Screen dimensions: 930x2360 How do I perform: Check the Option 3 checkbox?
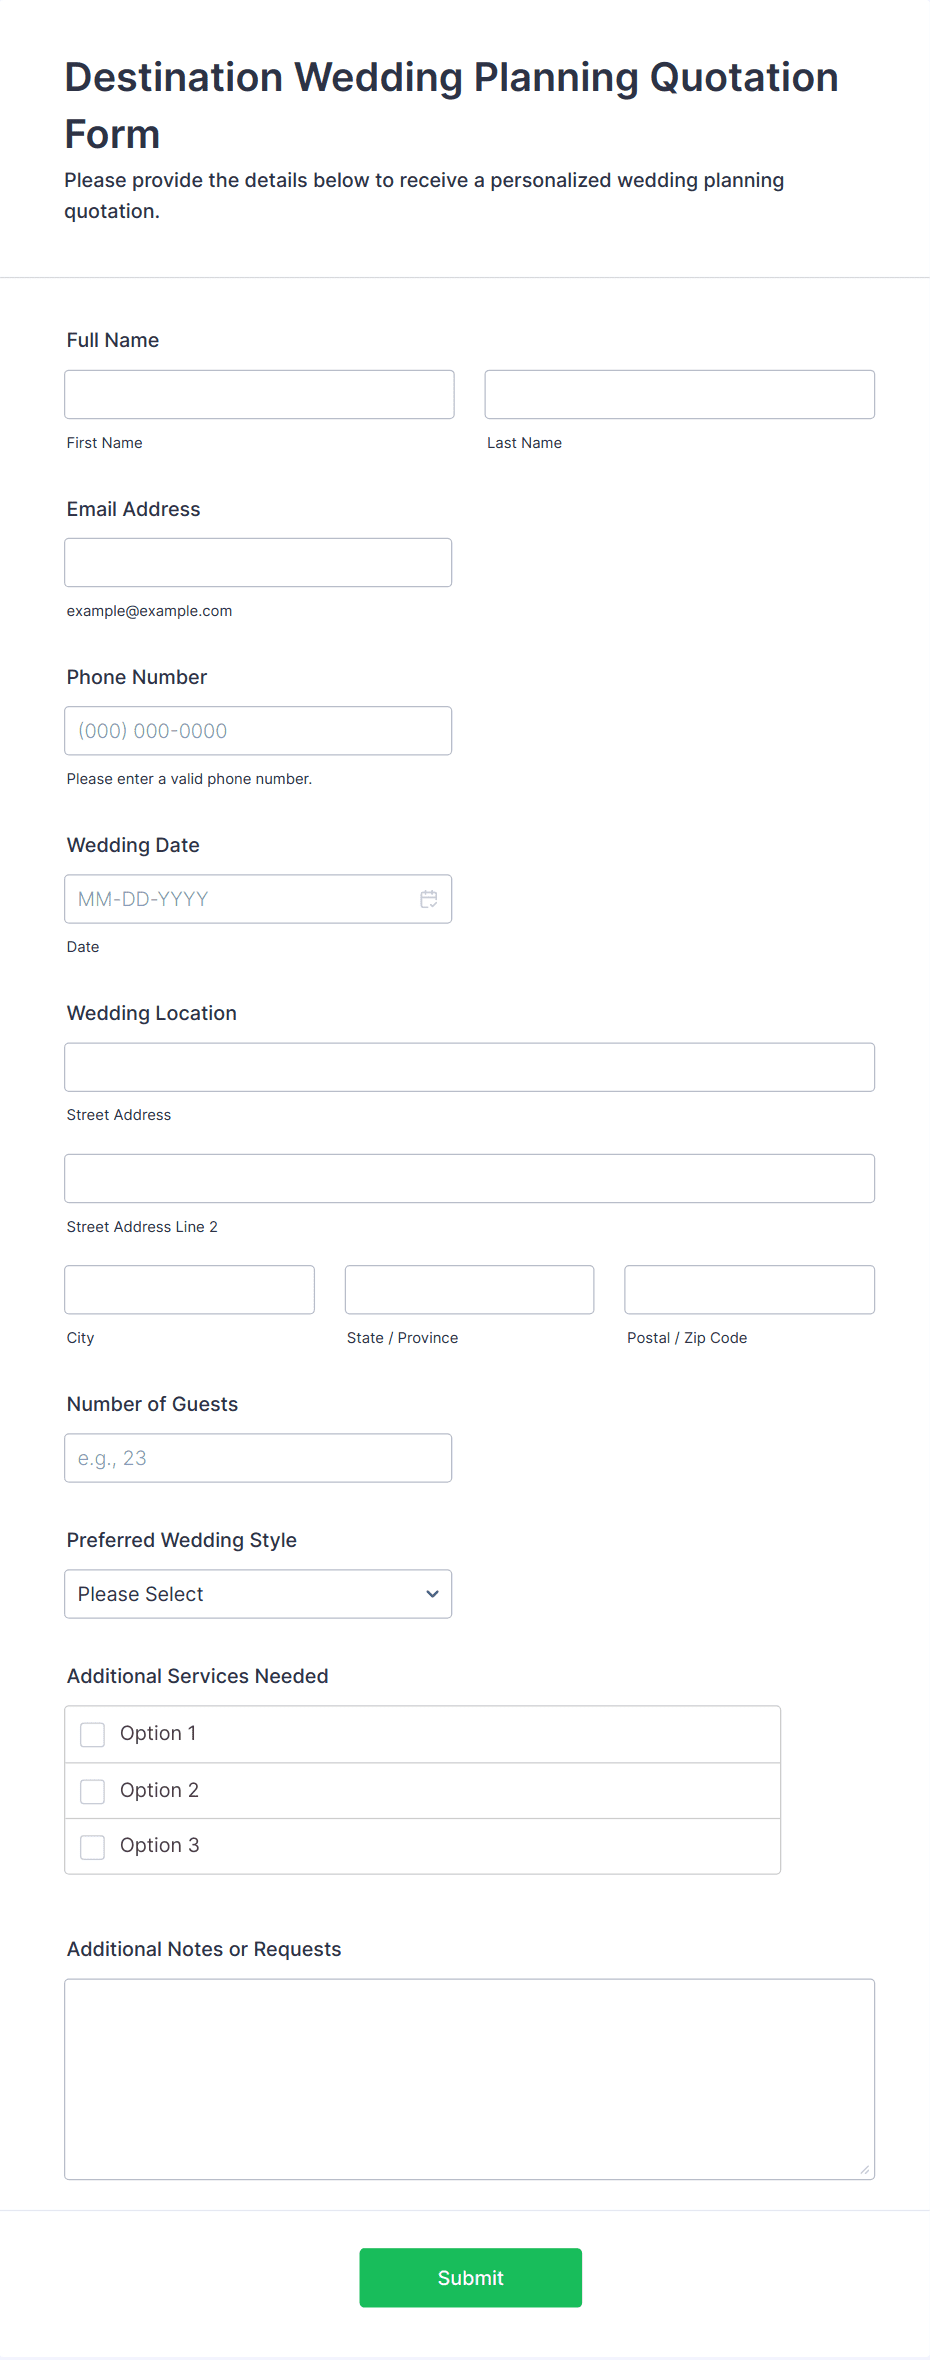92,1846
